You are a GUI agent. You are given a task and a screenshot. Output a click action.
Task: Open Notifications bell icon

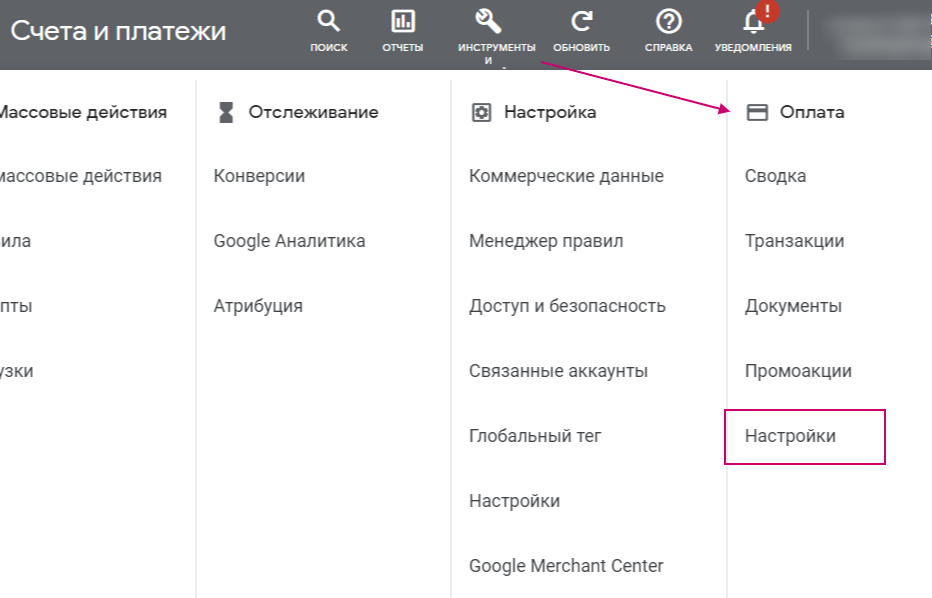click(753, 22)
